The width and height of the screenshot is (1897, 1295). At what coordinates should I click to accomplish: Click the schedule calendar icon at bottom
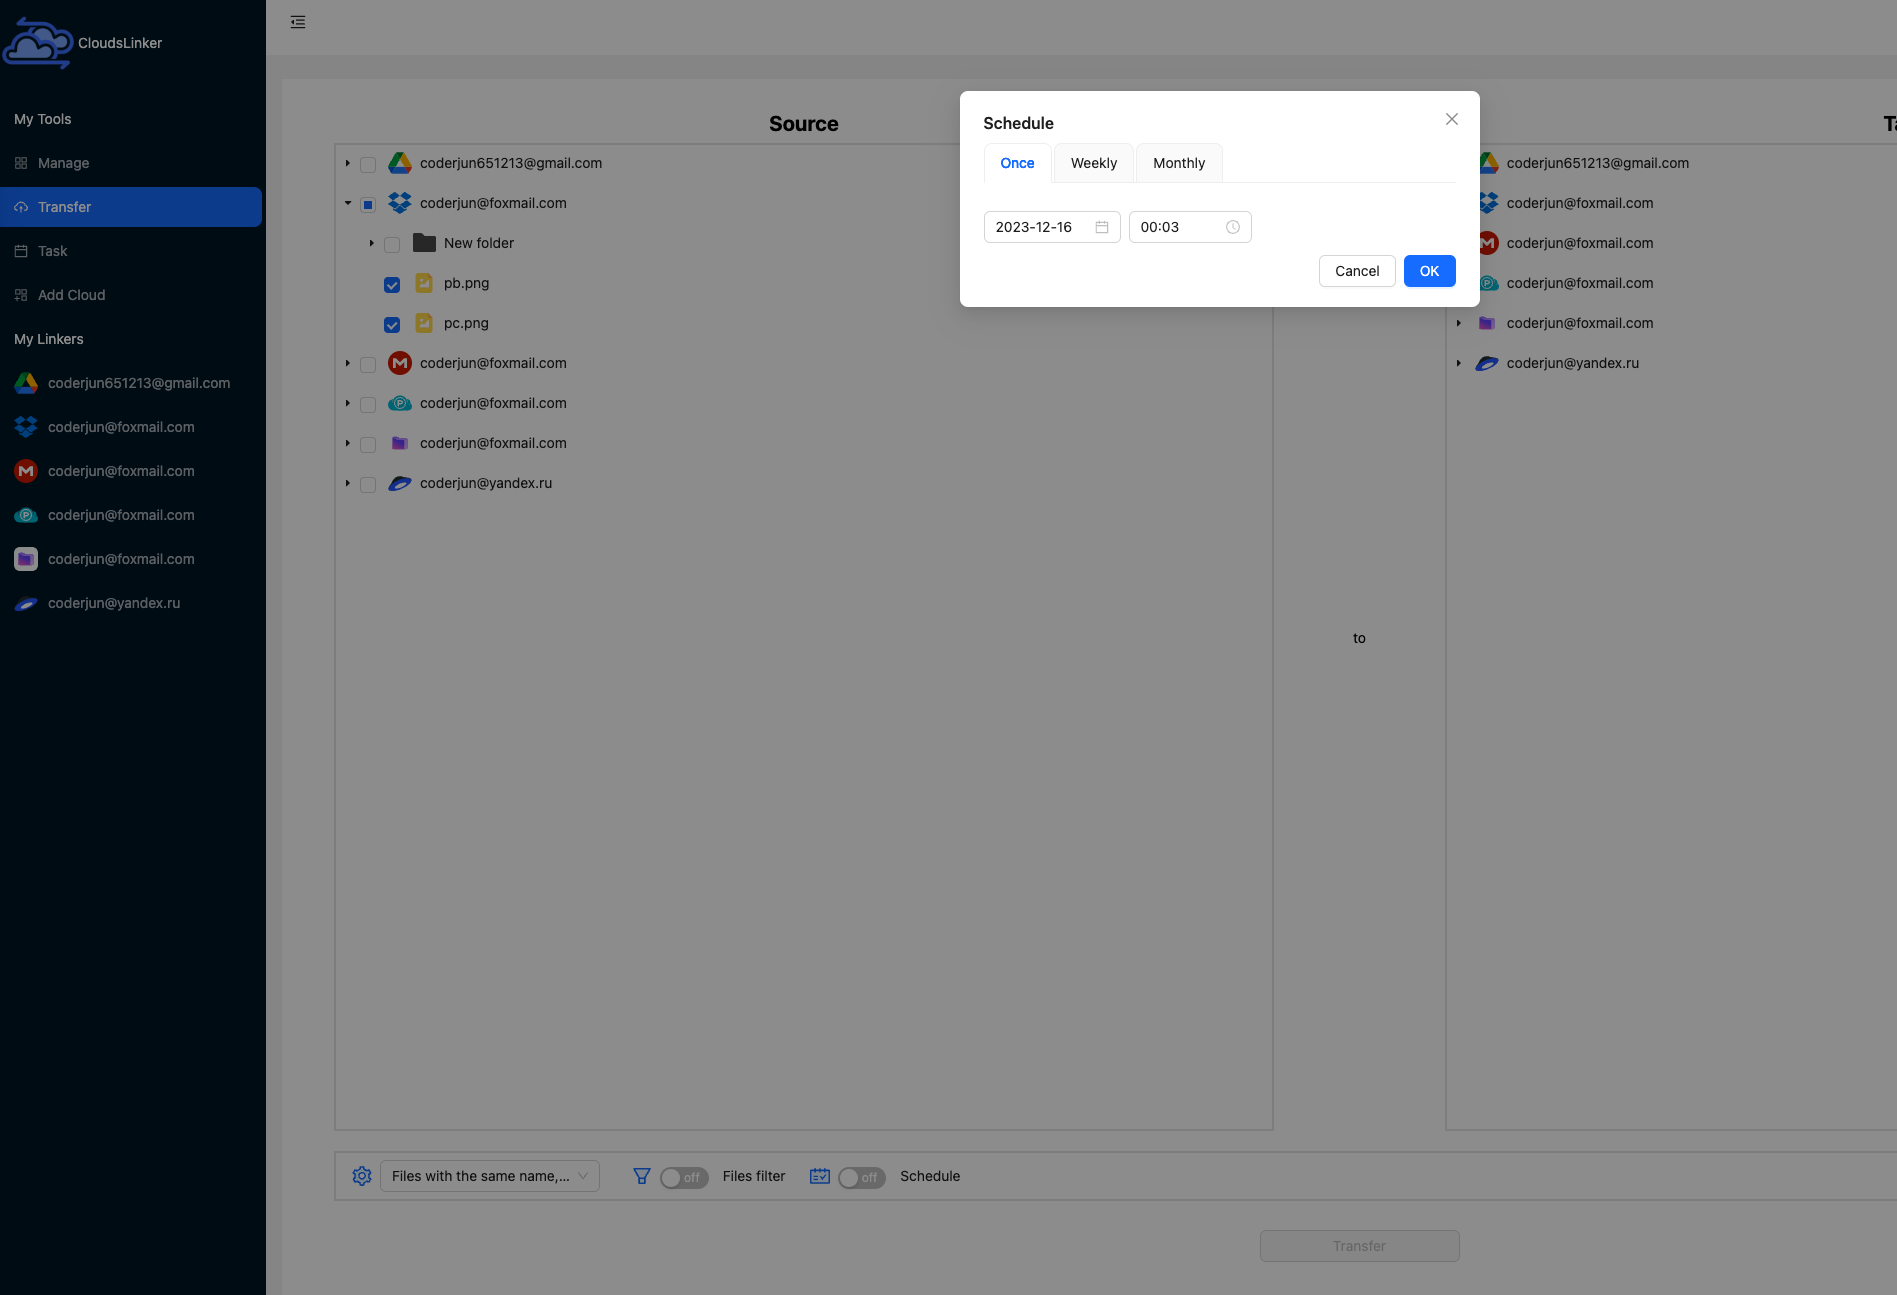(820, 1176)
